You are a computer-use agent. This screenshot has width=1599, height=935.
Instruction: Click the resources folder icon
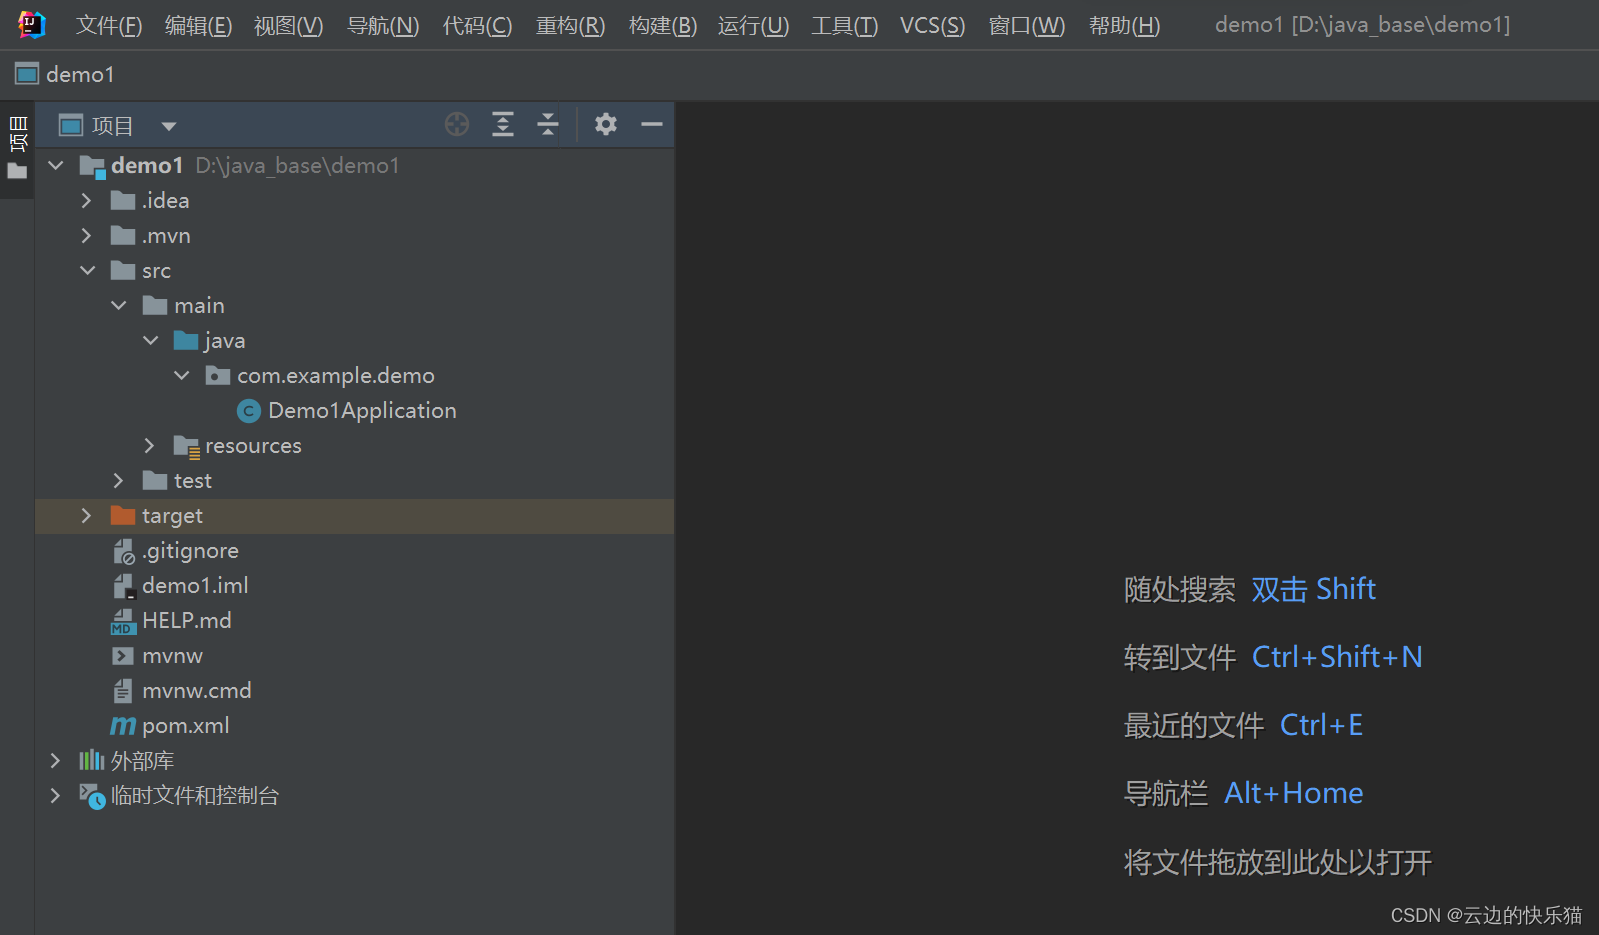(x=187, y=446)
